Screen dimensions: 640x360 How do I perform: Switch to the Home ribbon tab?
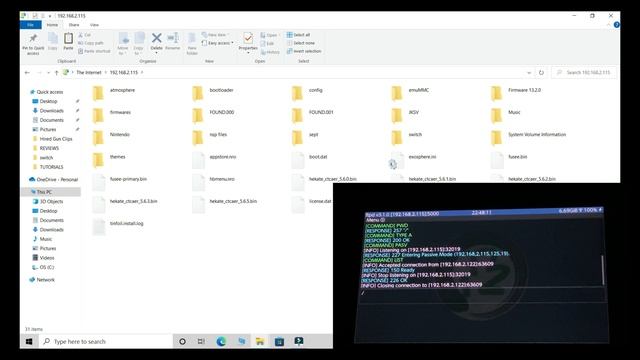pyautogui.click(x=52, y=25)
